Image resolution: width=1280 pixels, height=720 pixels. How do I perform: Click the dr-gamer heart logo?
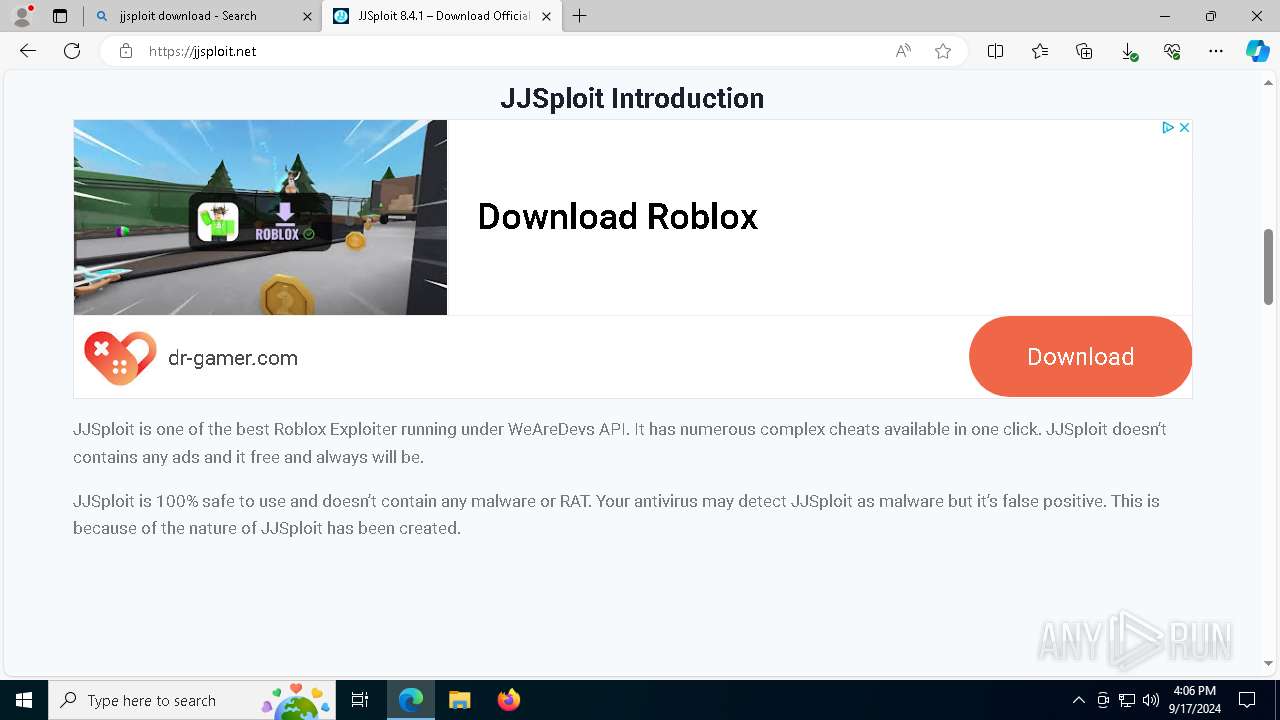pyautogui.click(x=120, y=358)
